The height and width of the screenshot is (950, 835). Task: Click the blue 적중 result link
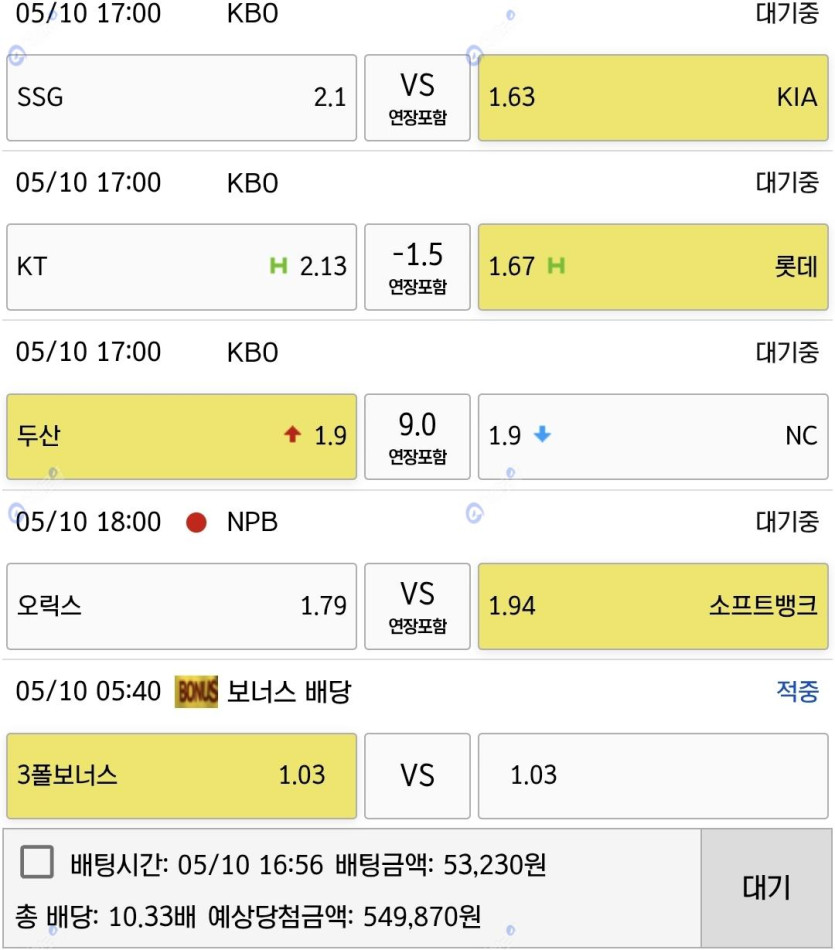tap(797, 691)
